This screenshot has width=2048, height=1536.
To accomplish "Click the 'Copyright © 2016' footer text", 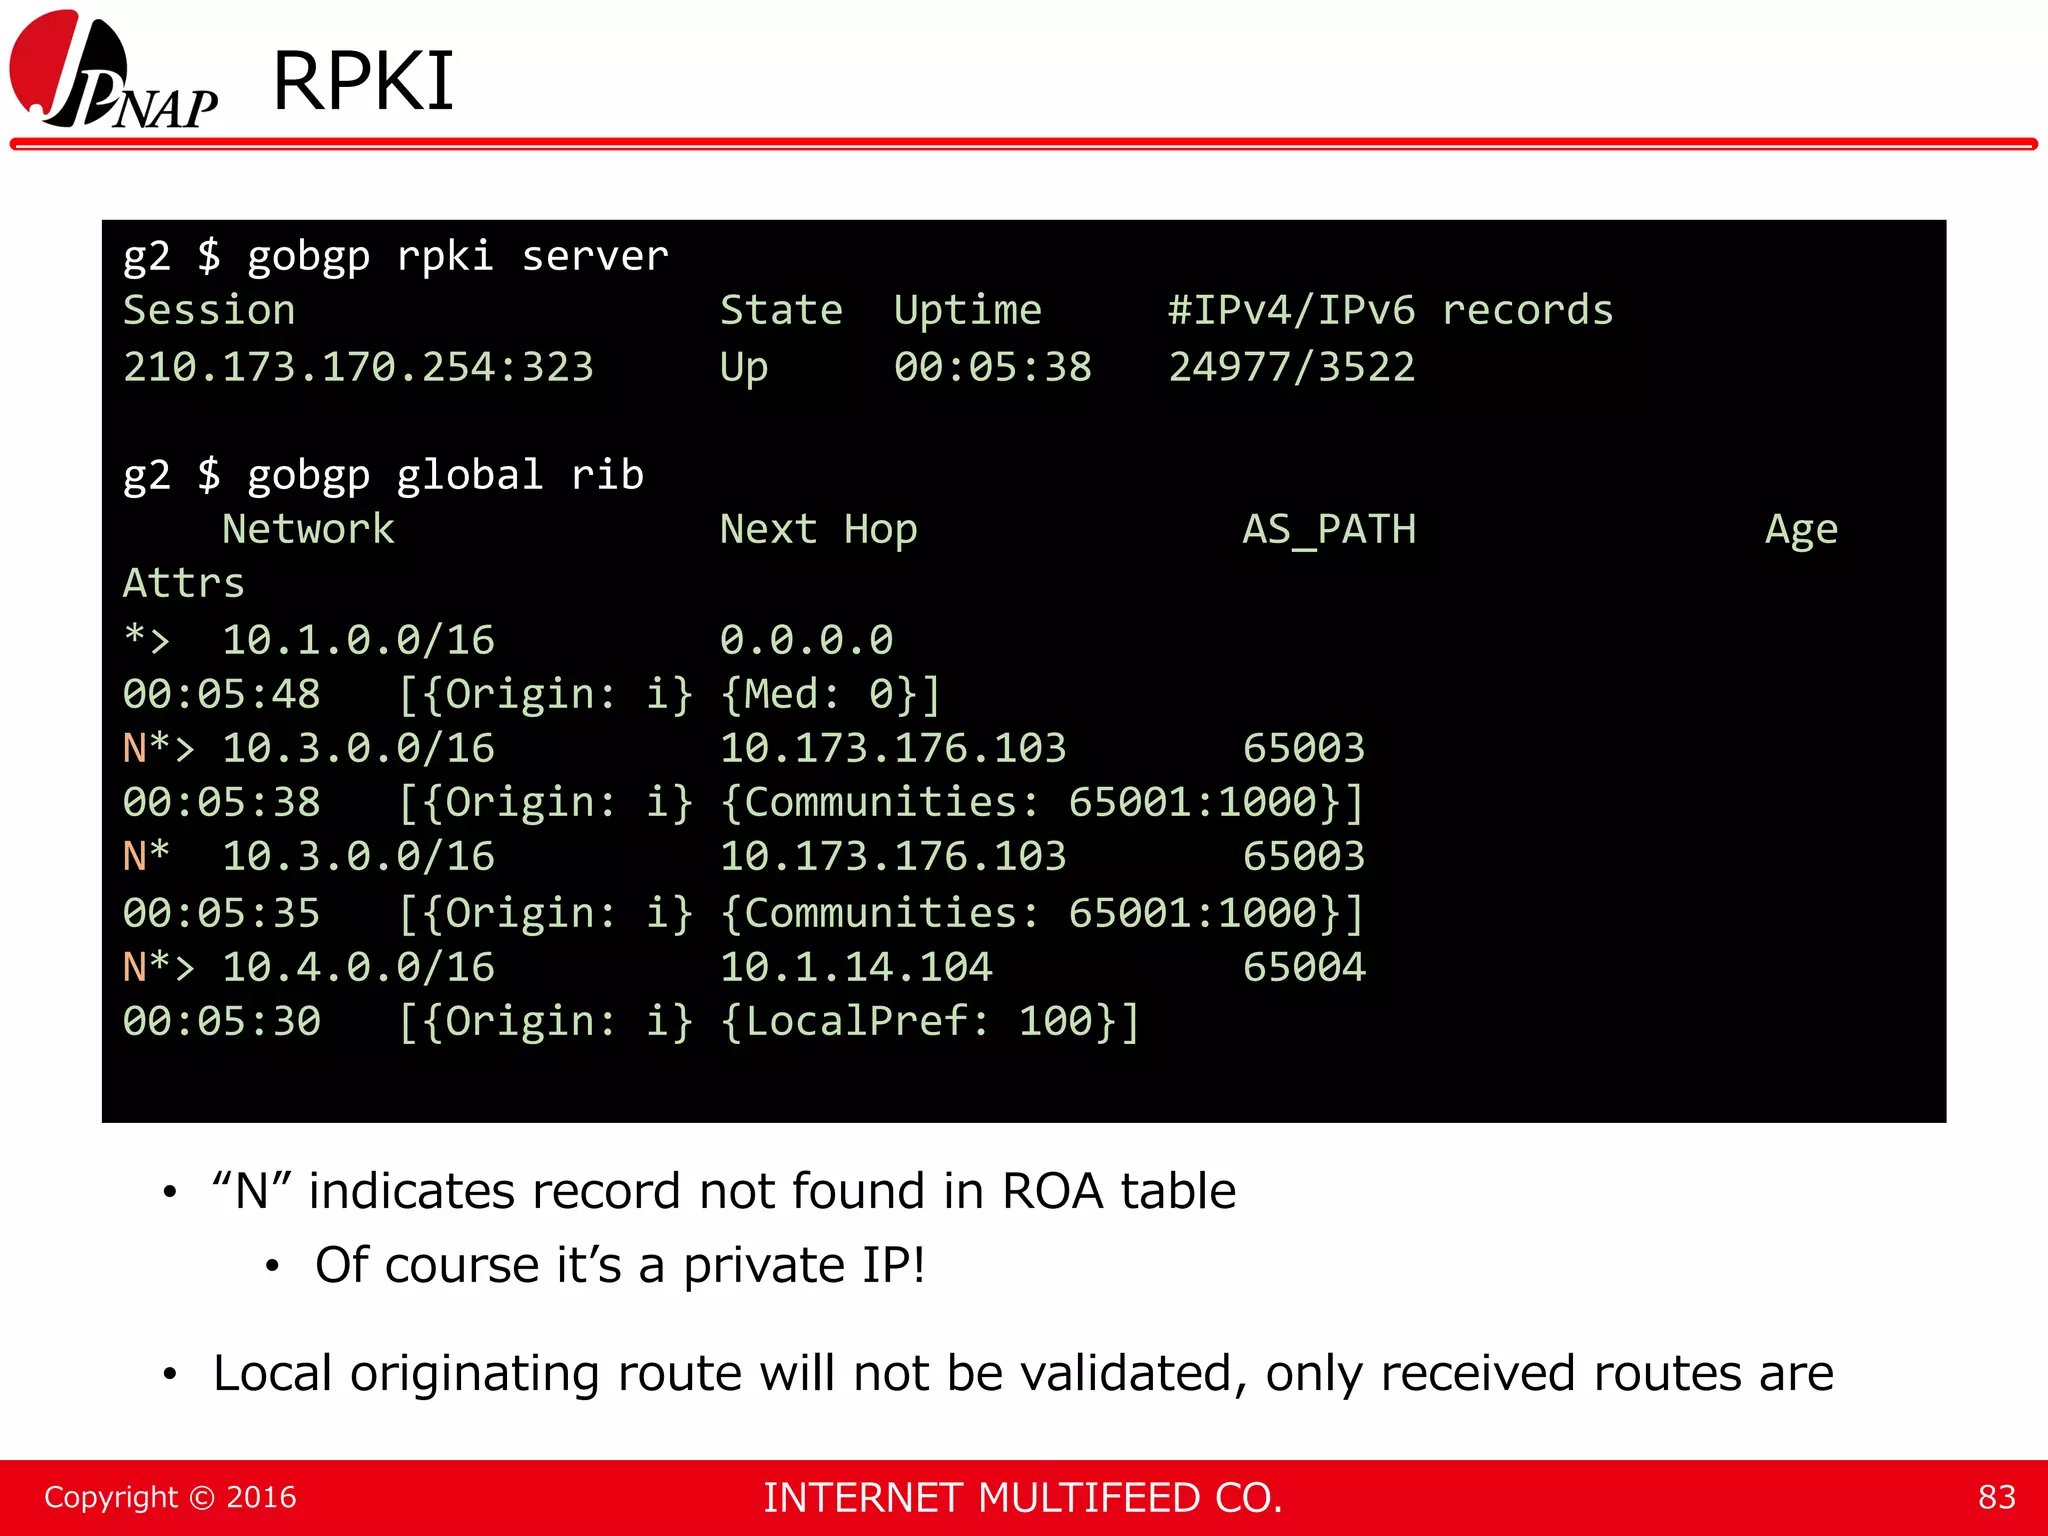I will coord(170,1497).
